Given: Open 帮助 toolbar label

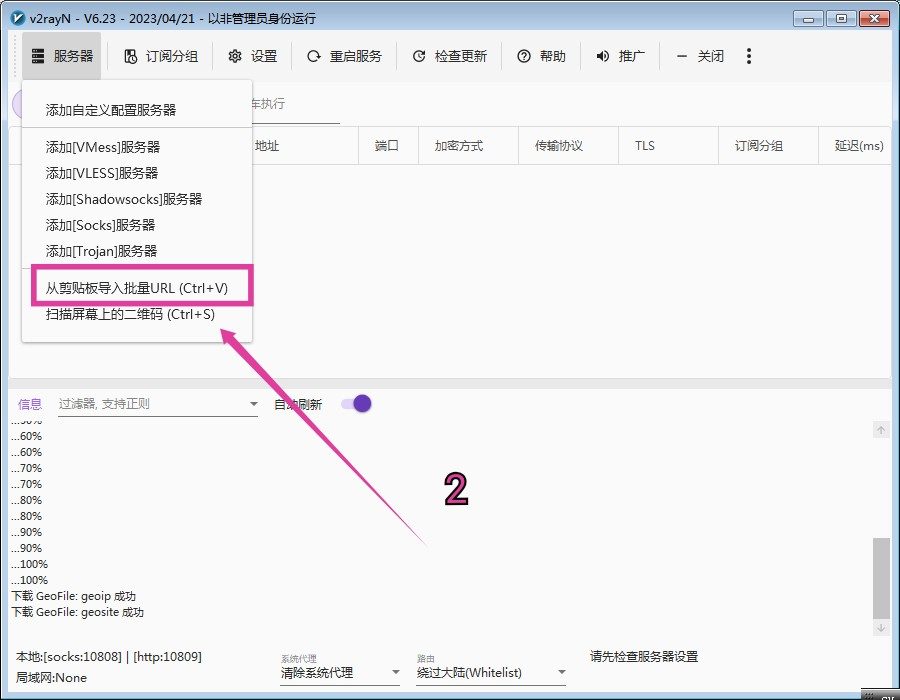Looking at the screenshot, I should click(553, 56).
